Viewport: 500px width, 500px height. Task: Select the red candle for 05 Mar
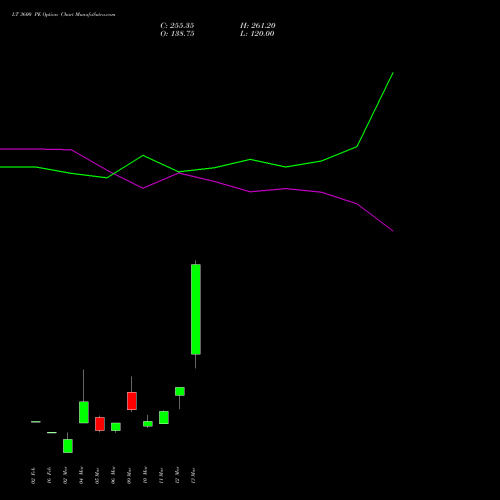(100, 424)
